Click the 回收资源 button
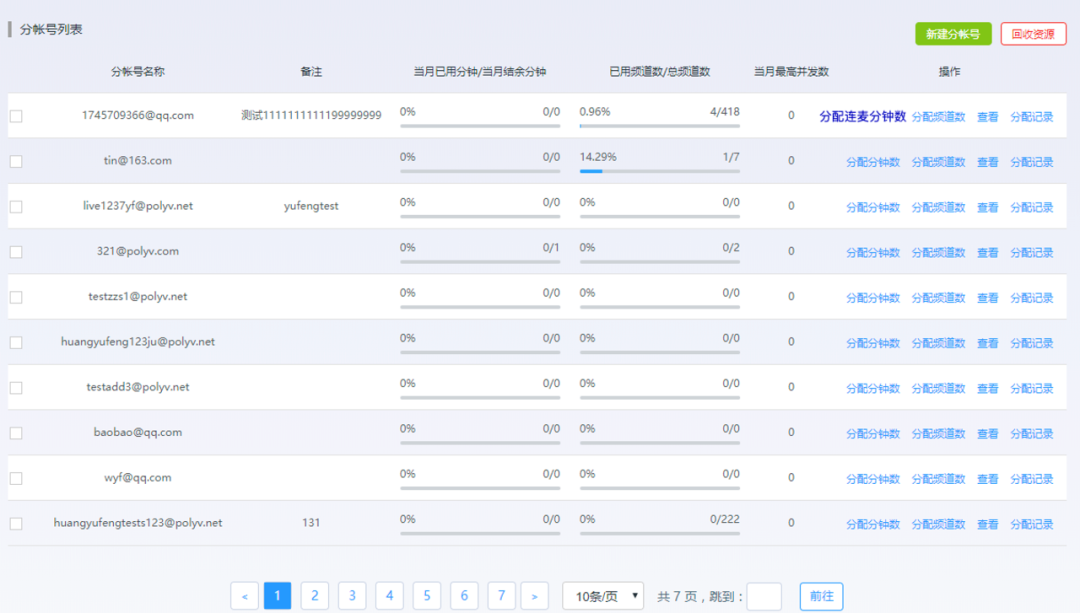The height and width of the screenshot is (613, 1080). tap(1033, 34)
